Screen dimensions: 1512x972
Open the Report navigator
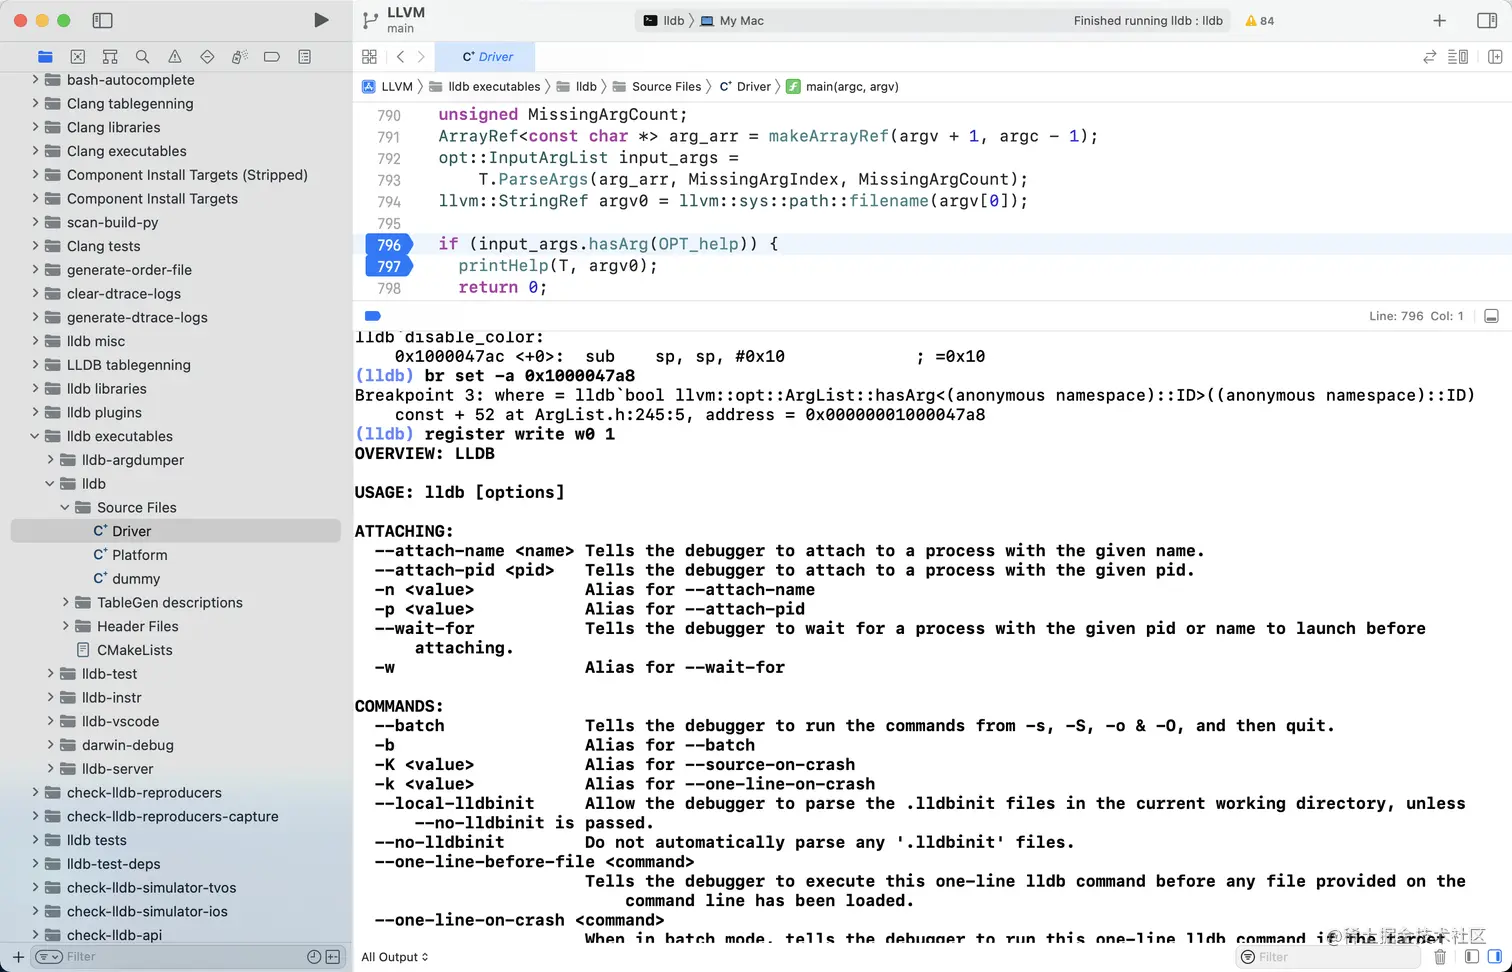tap(305, 57)
